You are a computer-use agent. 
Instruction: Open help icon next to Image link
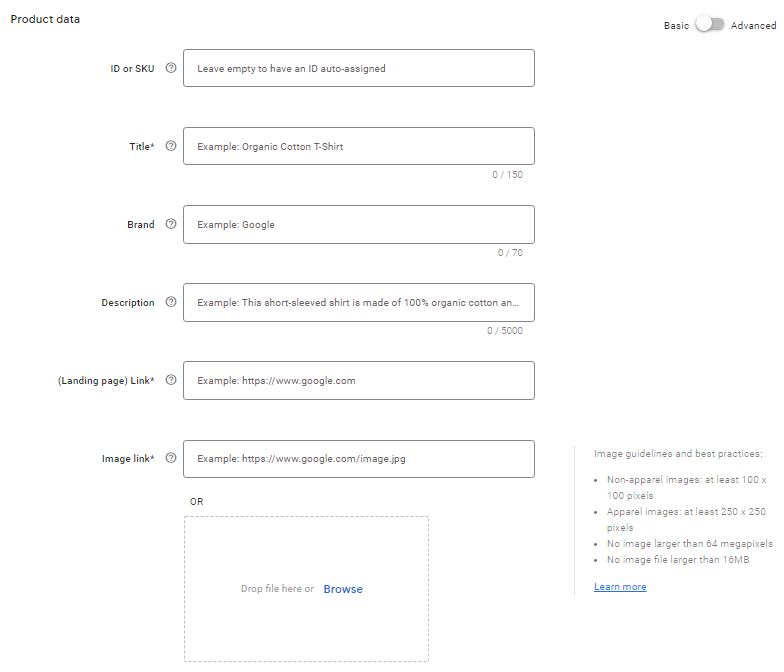pyautogui.click(x=171, y=458)
